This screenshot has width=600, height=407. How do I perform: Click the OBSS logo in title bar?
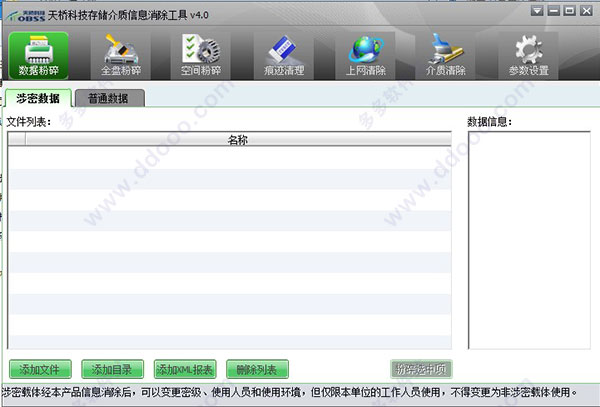point(26,16)
